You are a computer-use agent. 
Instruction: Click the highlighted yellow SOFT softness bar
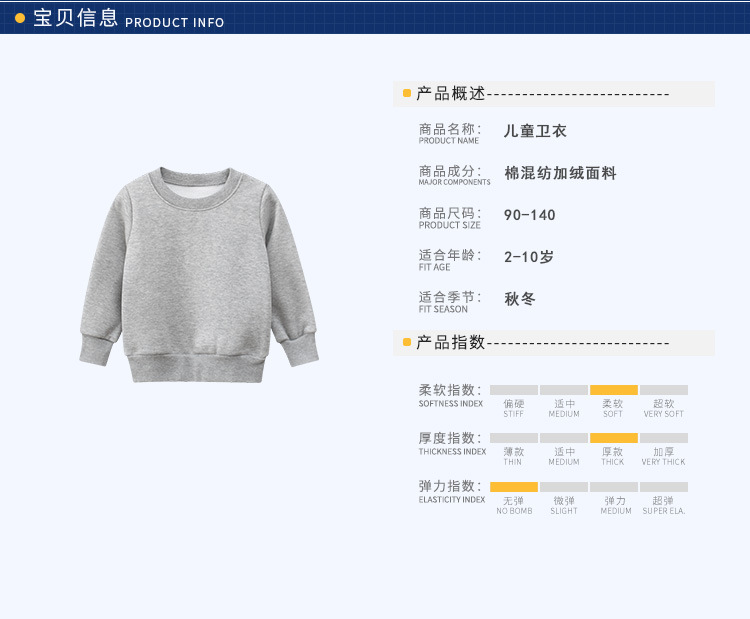[614, 390]
